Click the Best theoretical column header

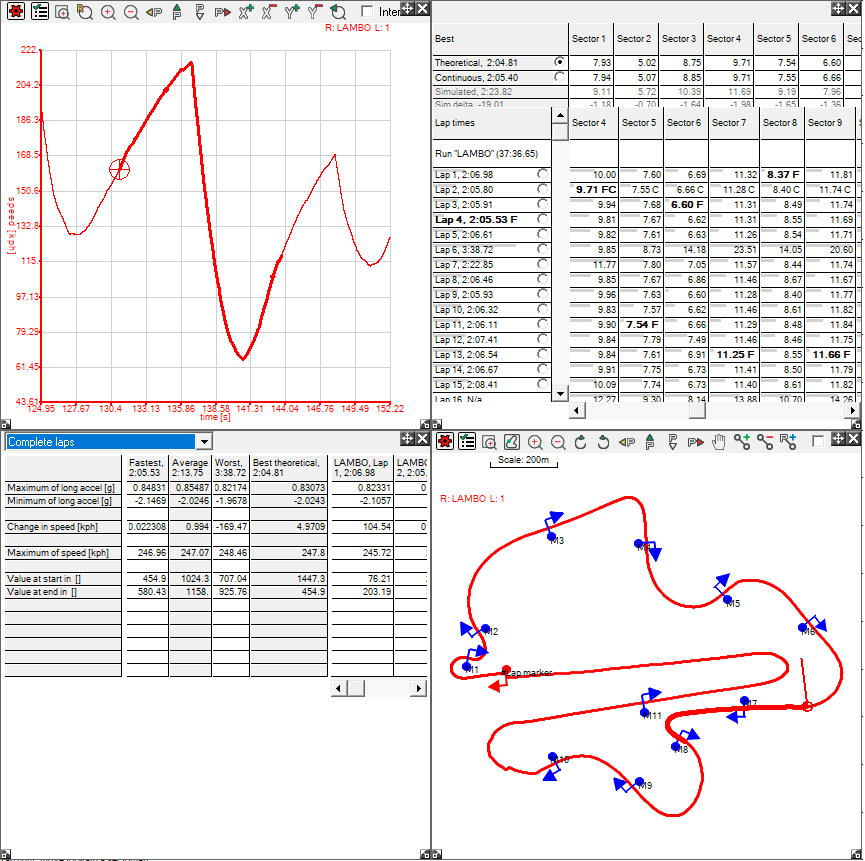289,468
